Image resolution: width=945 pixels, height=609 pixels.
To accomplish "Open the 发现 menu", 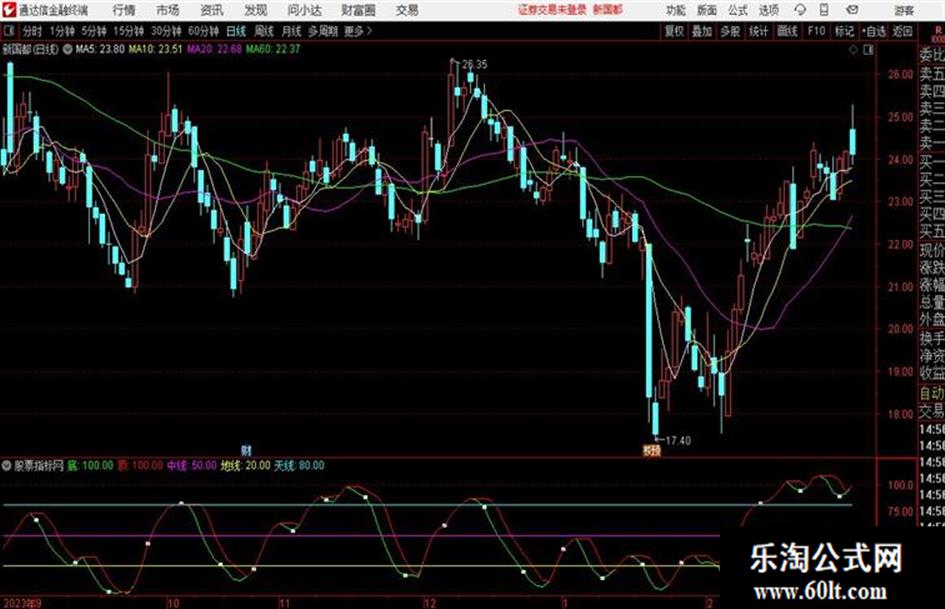I will 256,10.
